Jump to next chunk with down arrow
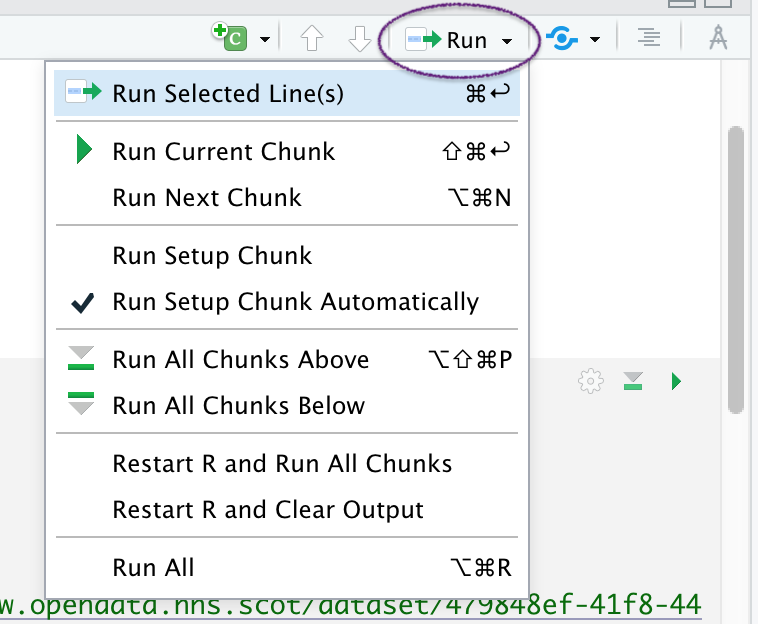This screenshot has height=624, width=758. (359, 40)
